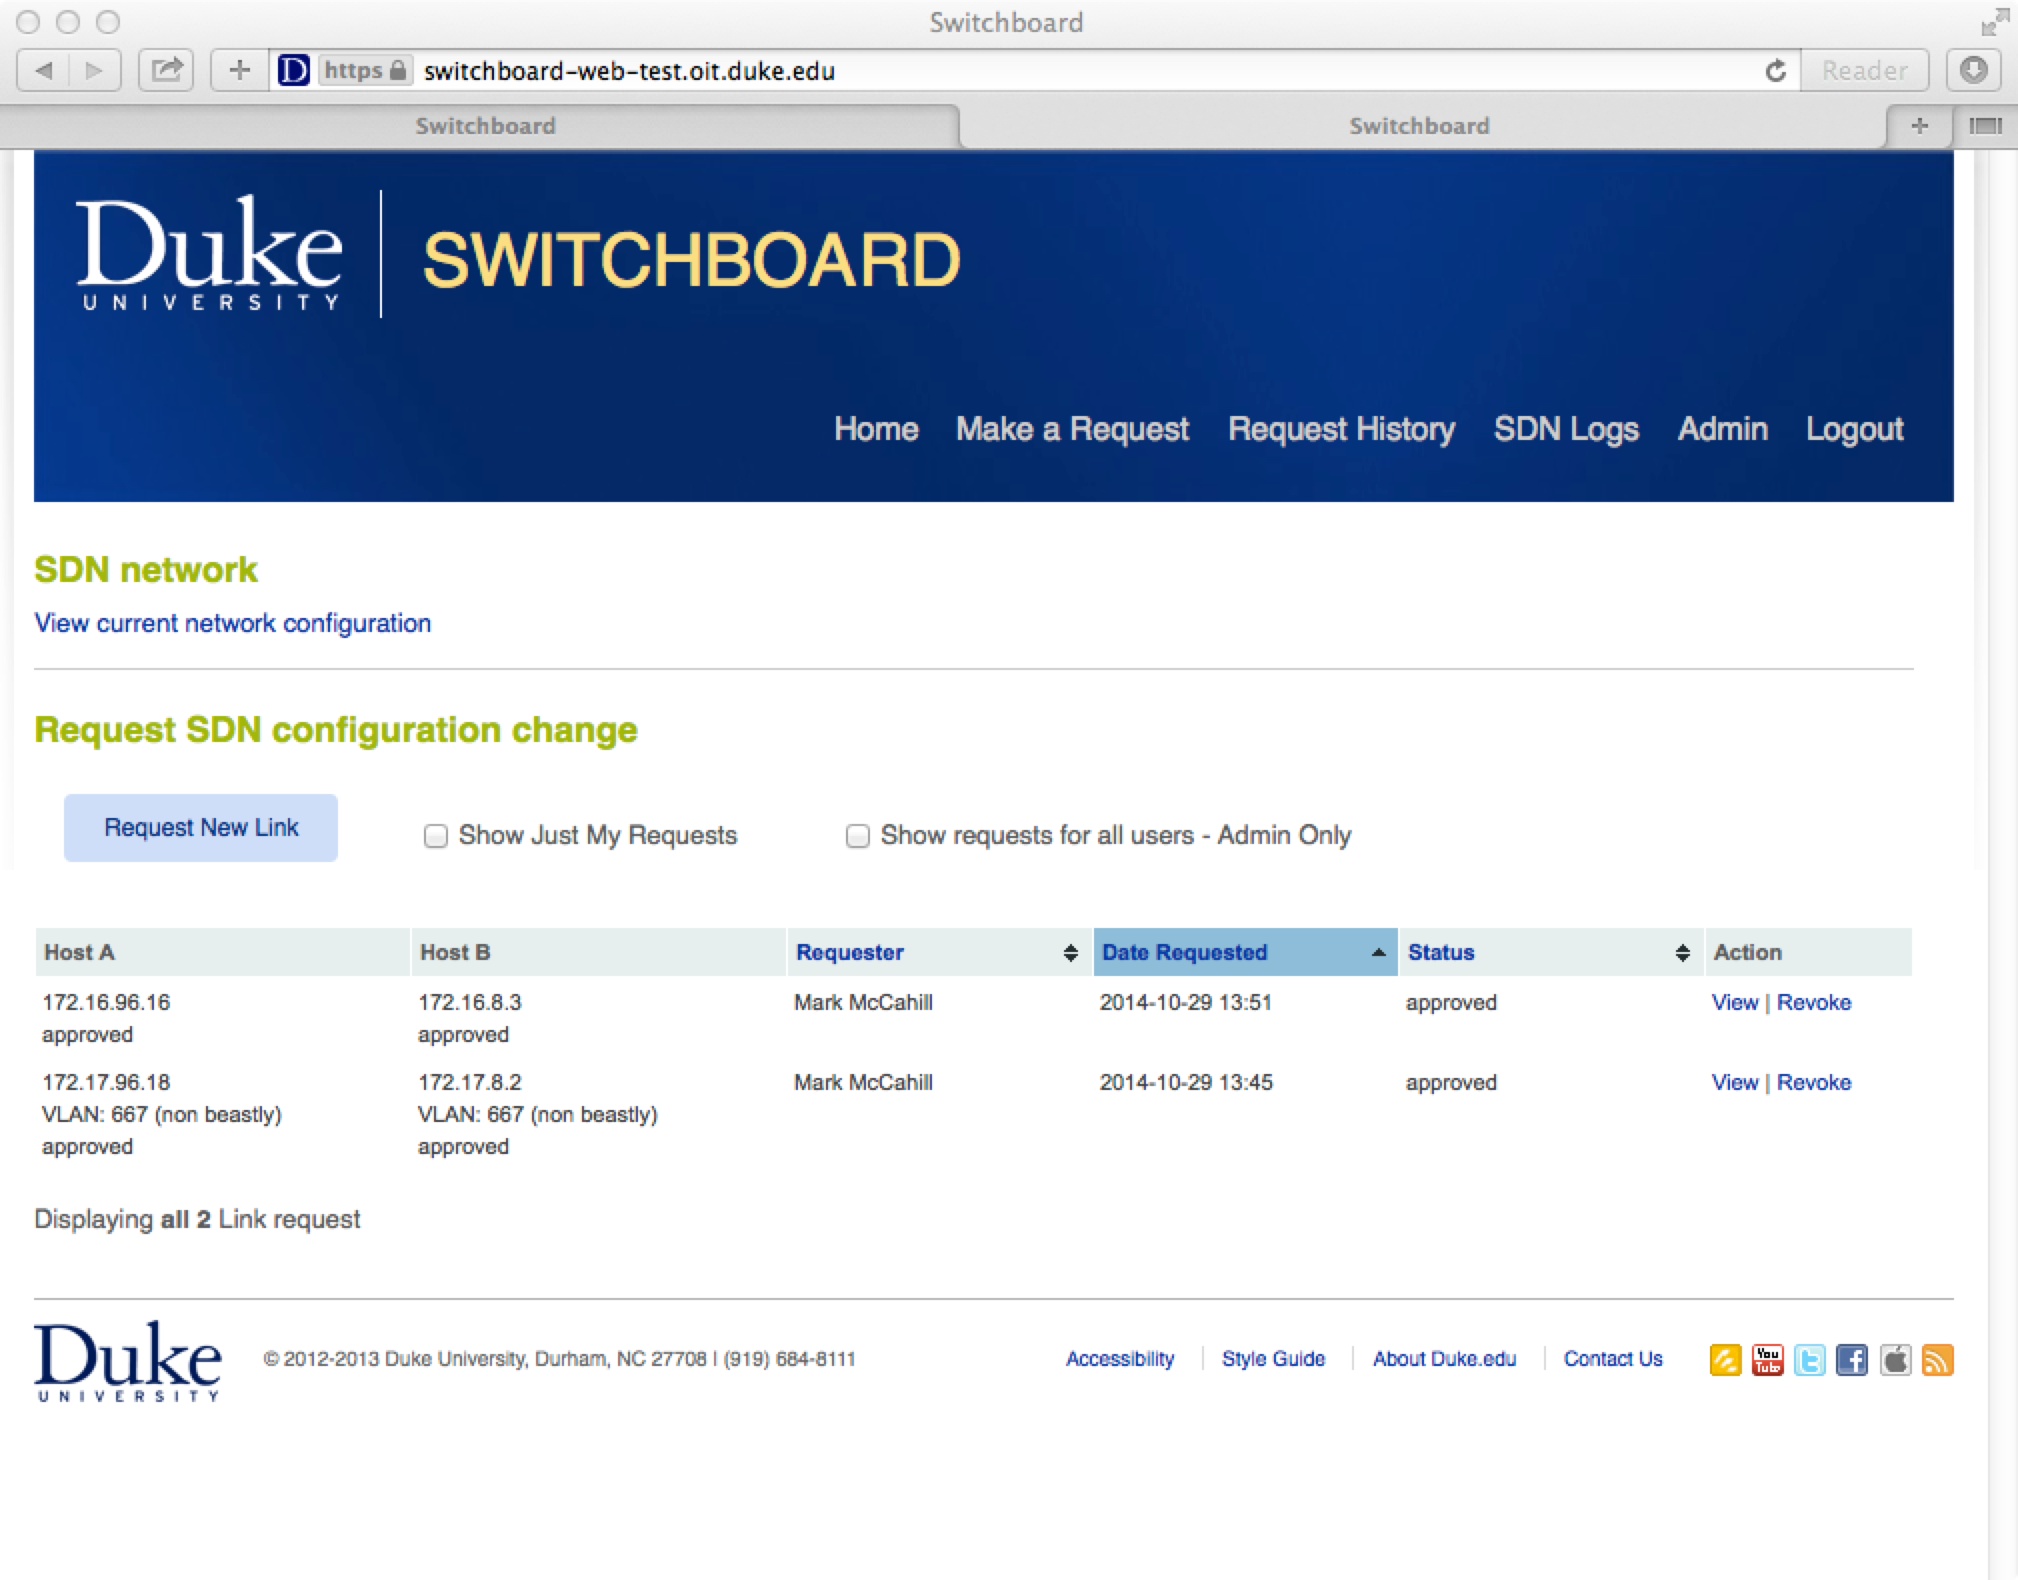This screenshot has width=2018, height=1580.
Task: Click the https lock indicator
Action: coord(365,71)
